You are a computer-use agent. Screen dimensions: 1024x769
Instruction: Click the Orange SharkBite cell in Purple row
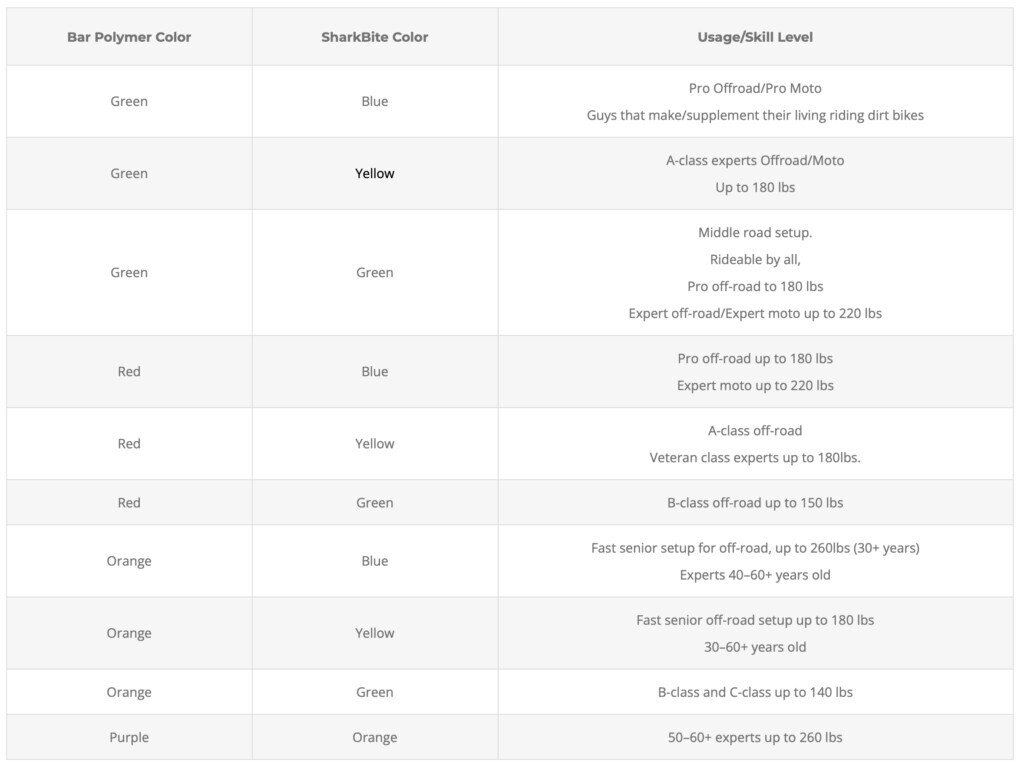(x=375, y=737)
